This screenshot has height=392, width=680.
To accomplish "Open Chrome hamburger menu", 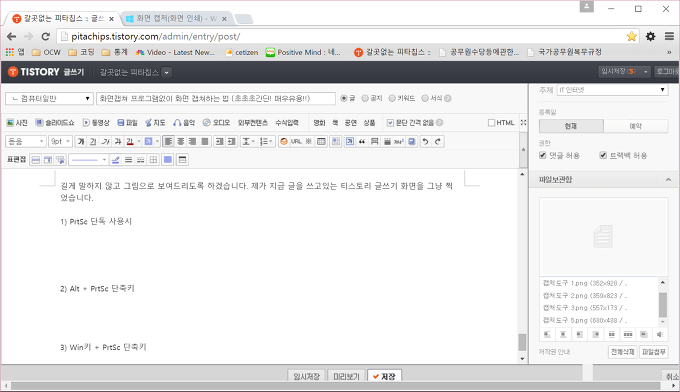I will click(669, 36).
